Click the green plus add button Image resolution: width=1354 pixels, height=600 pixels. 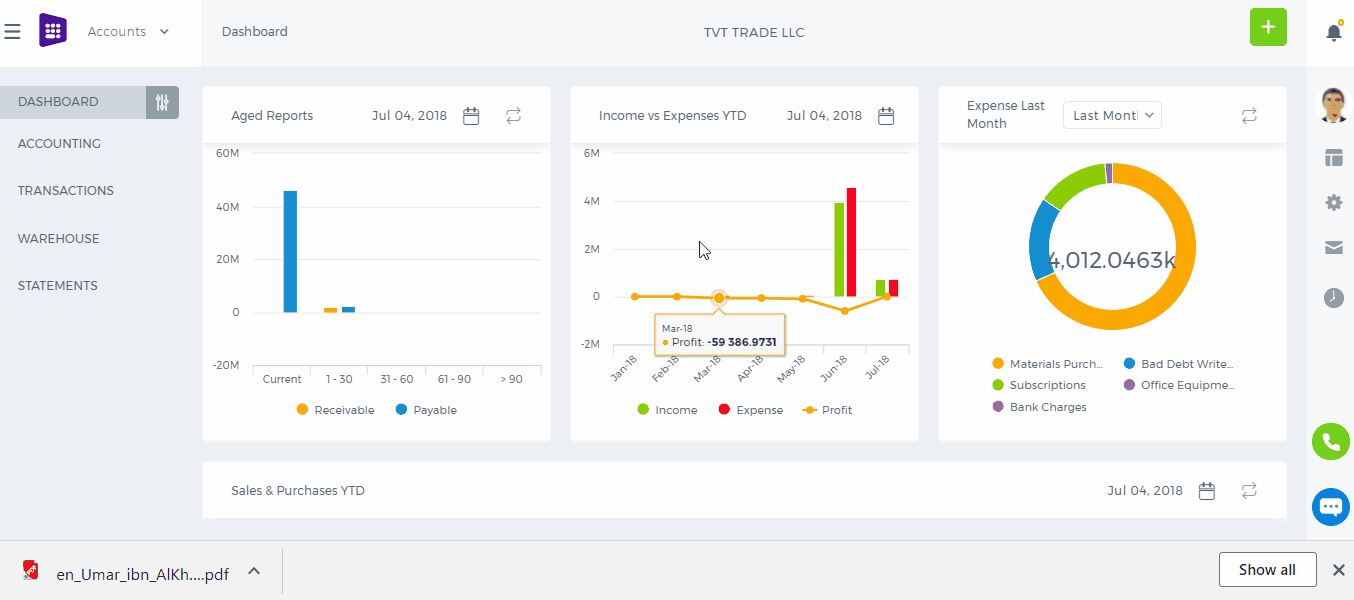pyautogui.click(x=1268, y=27)
